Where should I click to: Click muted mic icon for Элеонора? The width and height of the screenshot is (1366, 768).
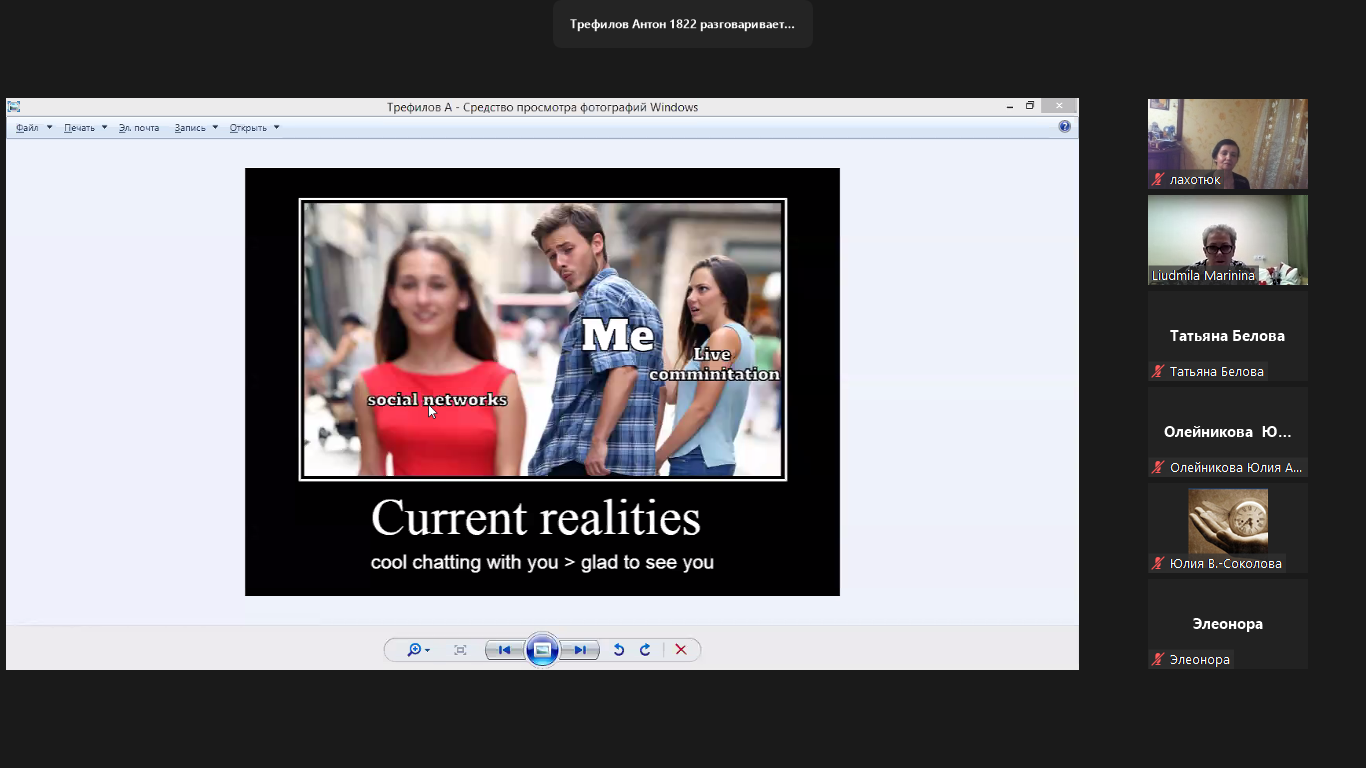tap(1159, 660)
